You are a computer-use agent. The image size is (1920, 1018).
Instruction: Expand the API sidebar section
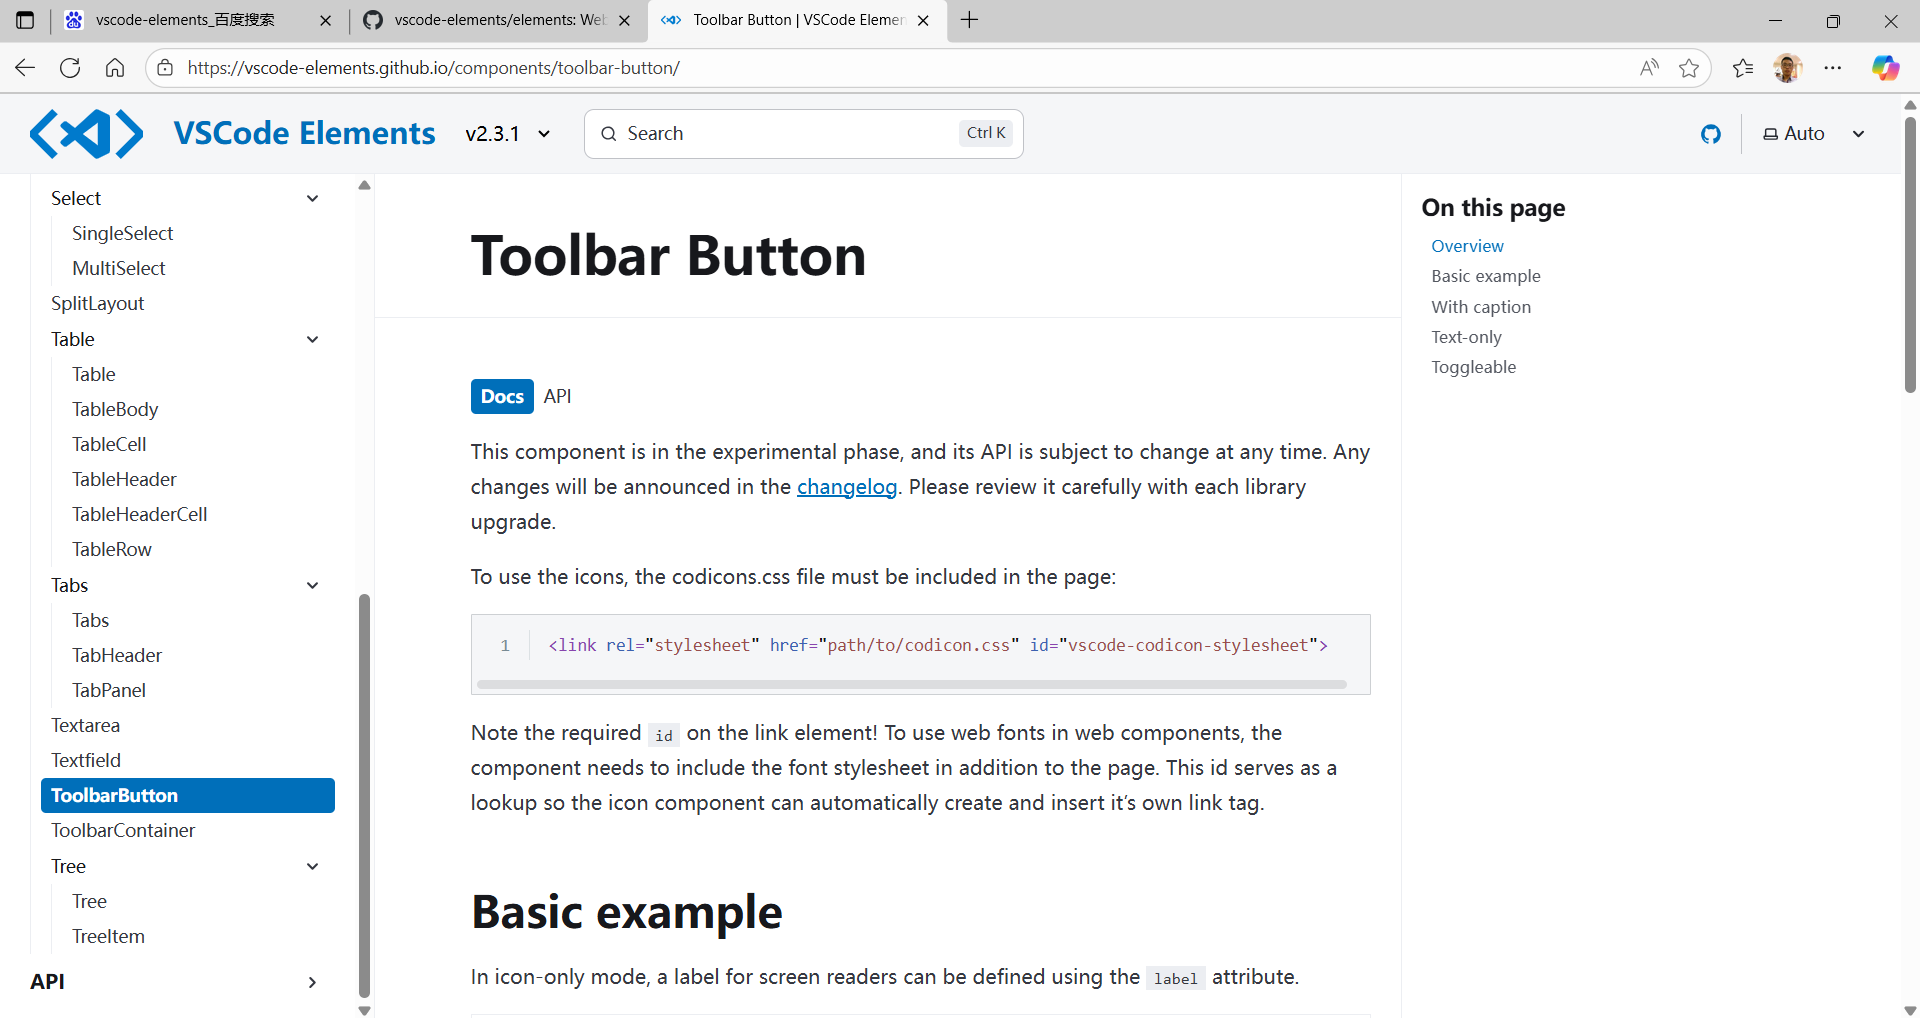(312, 982)
